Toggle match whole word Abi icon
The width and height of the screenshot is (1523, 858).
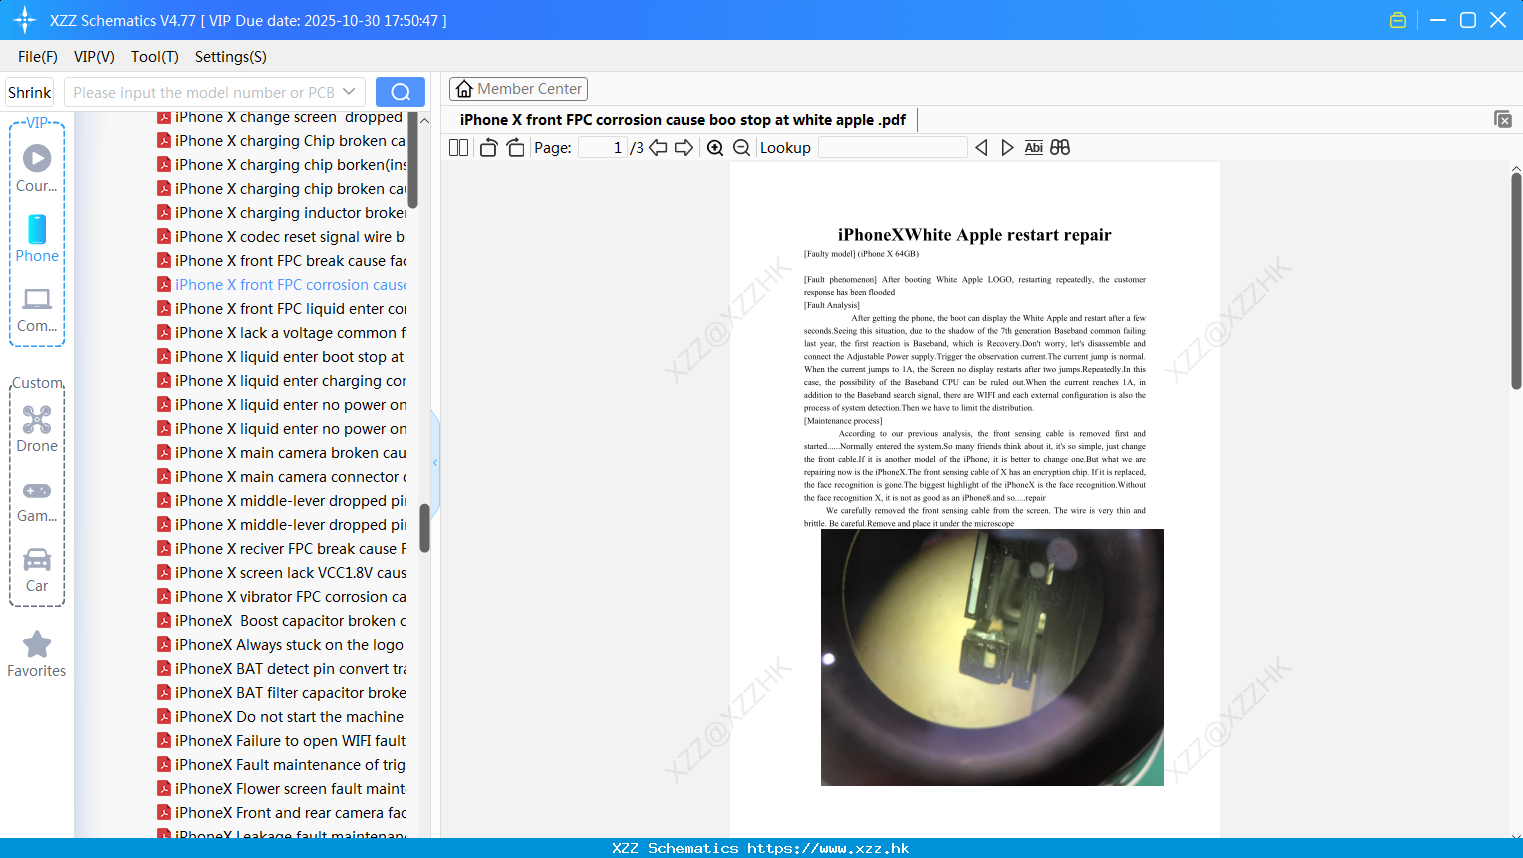click(1034, 148)
